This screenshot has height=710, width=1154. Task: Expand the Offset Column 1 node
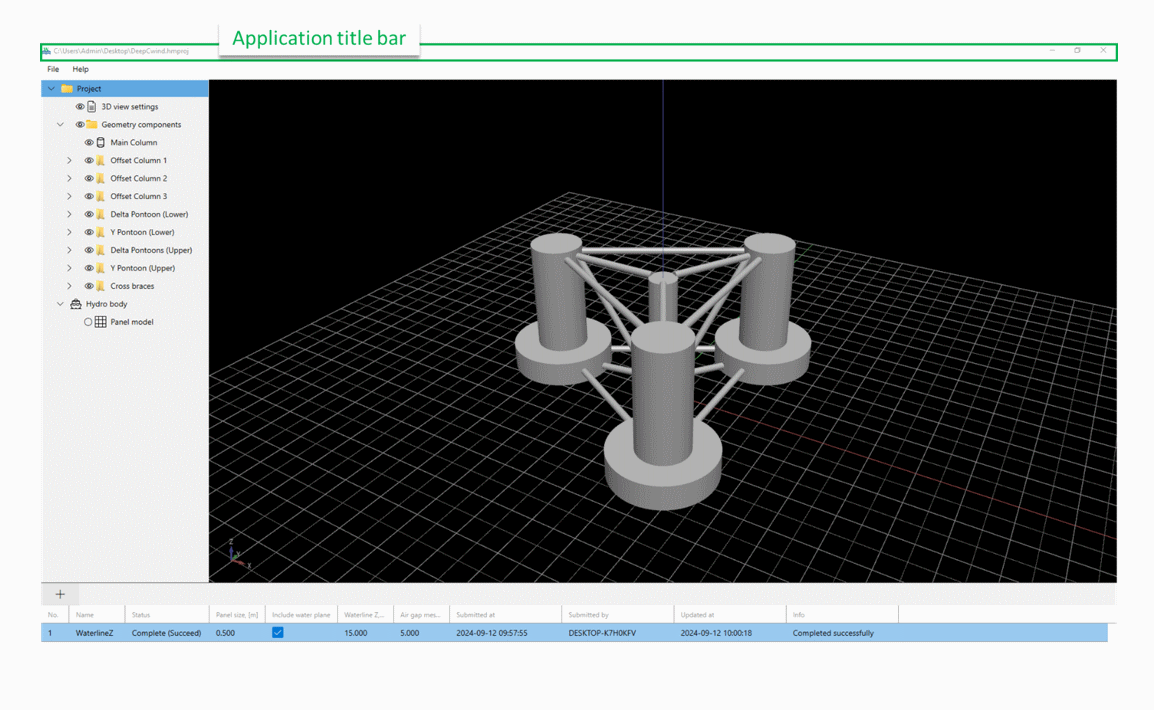click(69, 160)
